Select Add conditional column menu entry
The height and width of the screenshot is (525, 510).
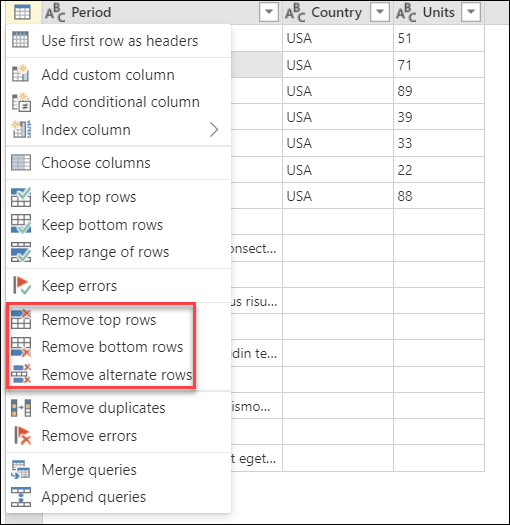(119, 102)
